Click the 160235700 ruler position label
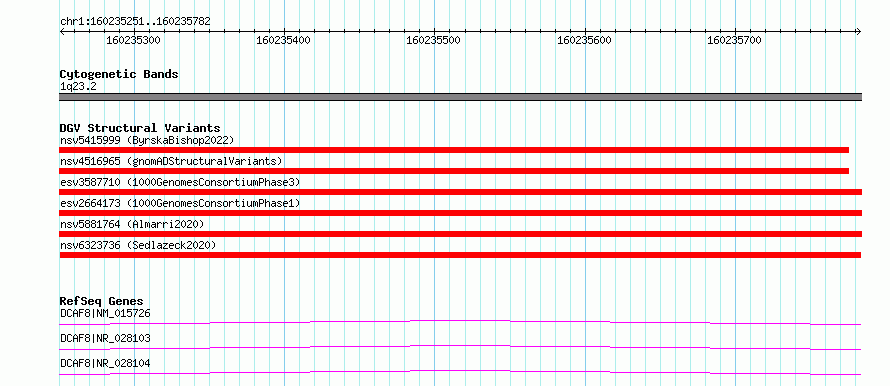 [x=734, y=40]
